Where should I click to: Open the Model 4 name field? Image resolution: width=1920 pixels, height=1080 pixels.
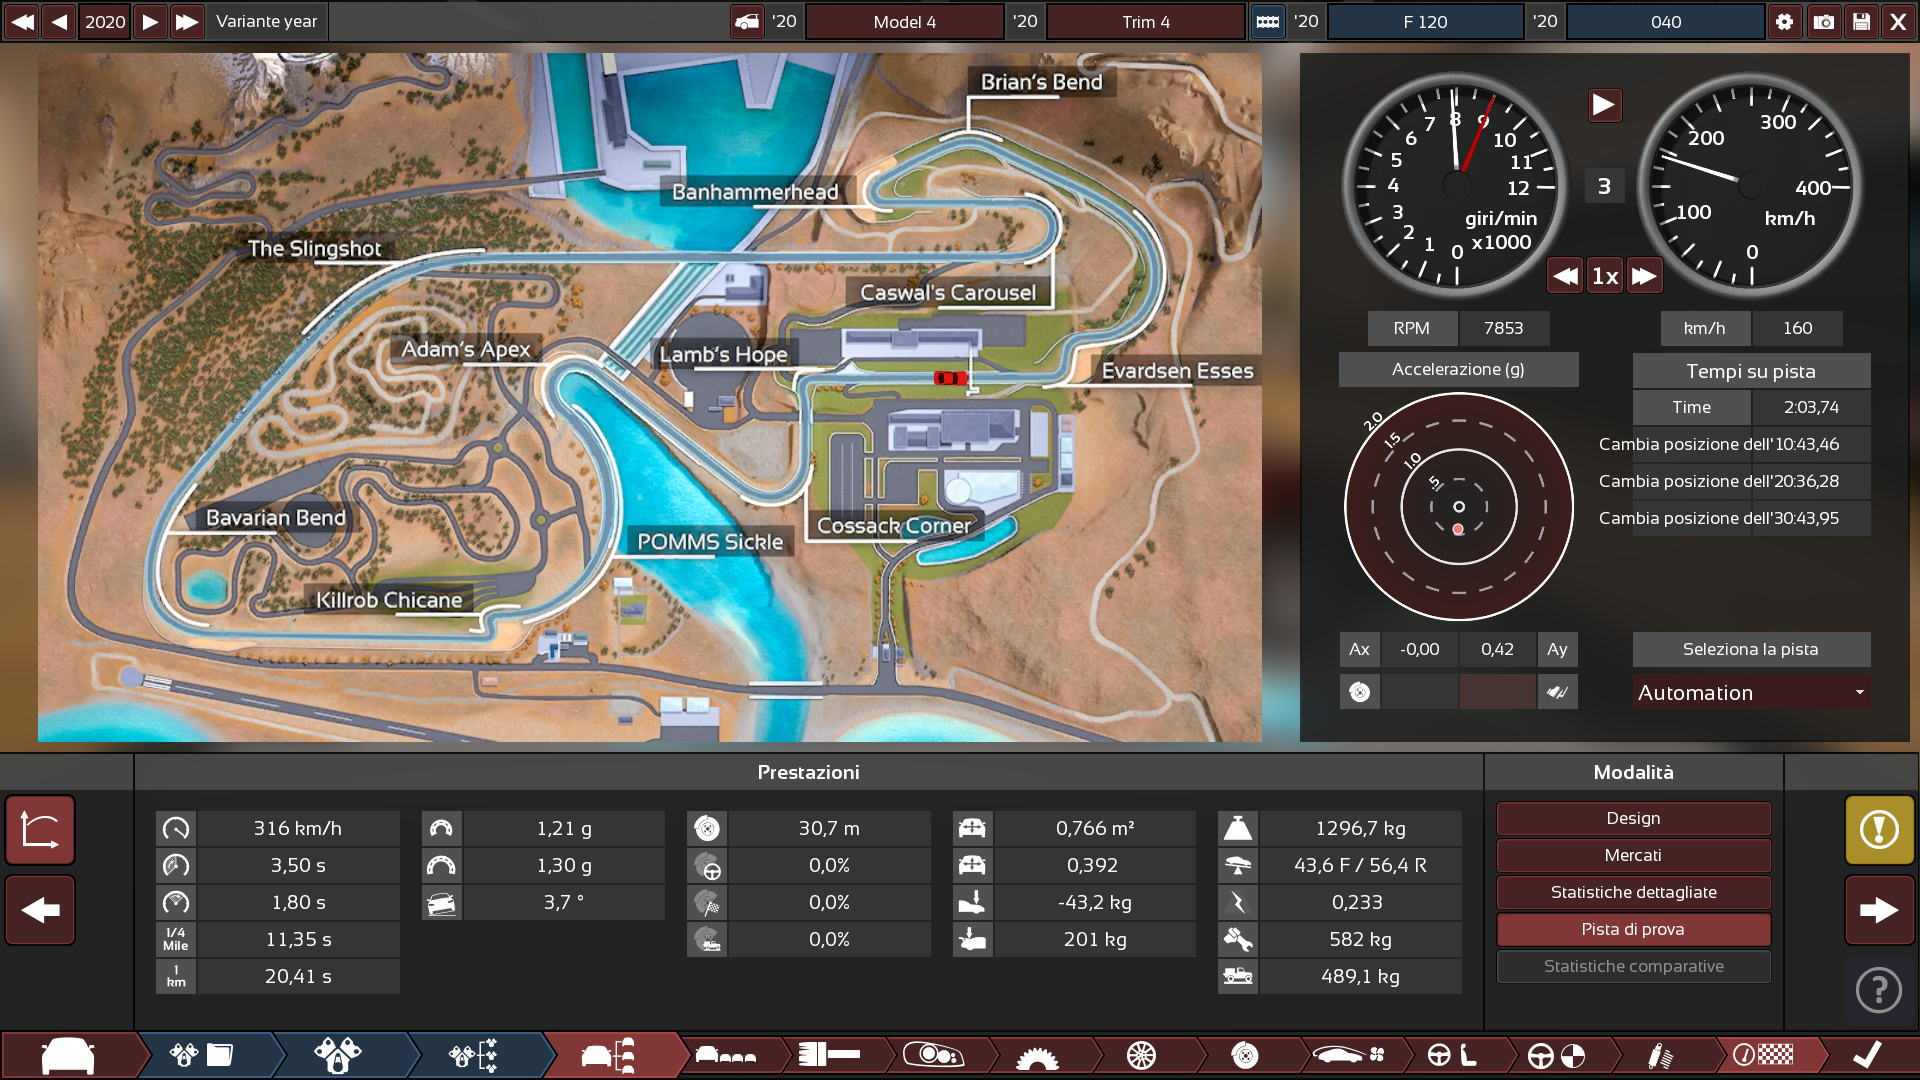click(905, 22)
